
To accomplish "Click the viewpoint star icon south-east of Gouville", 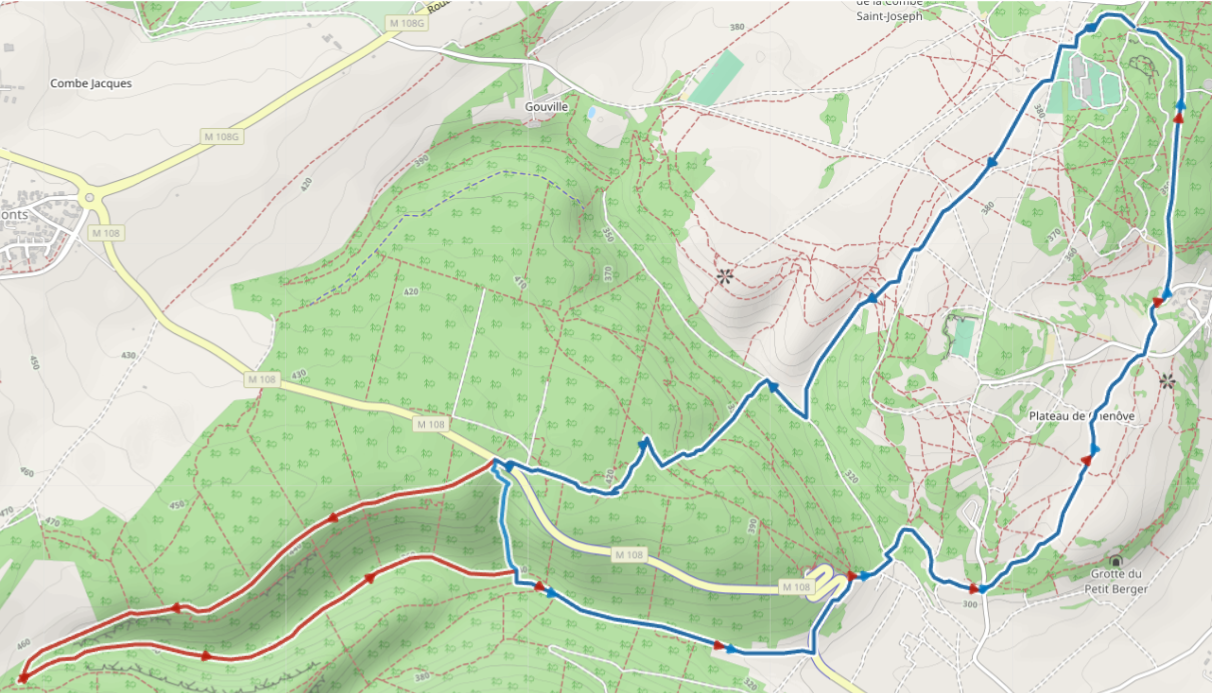I will coord(725,276).
